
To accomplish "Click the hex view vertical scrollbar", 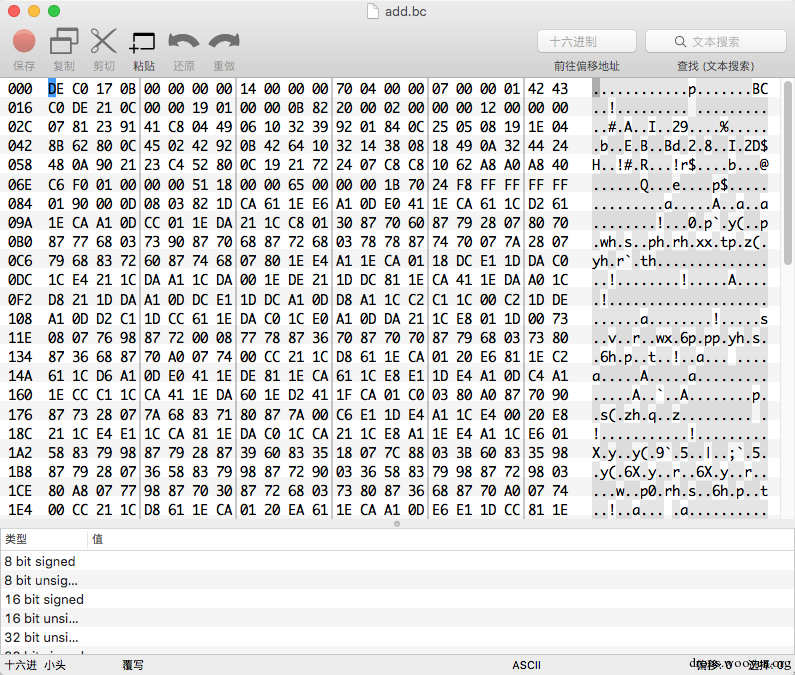I will 788,172.
